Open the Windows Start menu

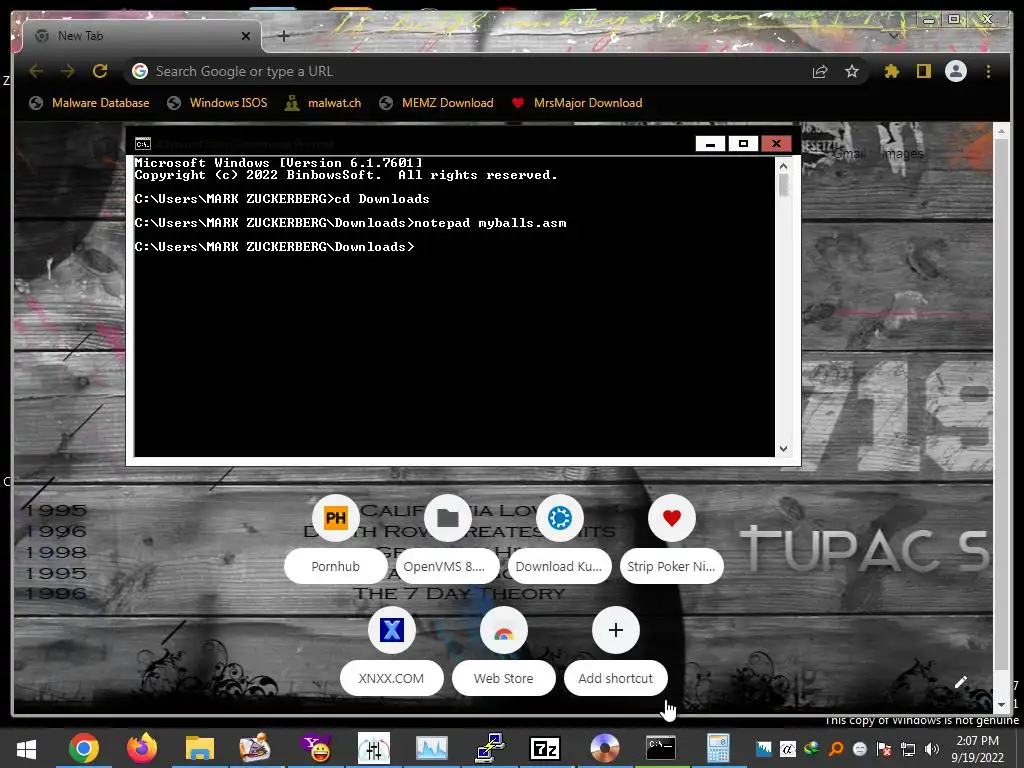tap(27, 748)
